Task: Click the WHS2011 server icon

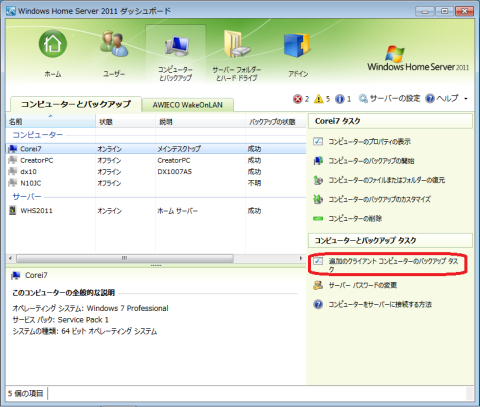Action: (x=13, y=210)
